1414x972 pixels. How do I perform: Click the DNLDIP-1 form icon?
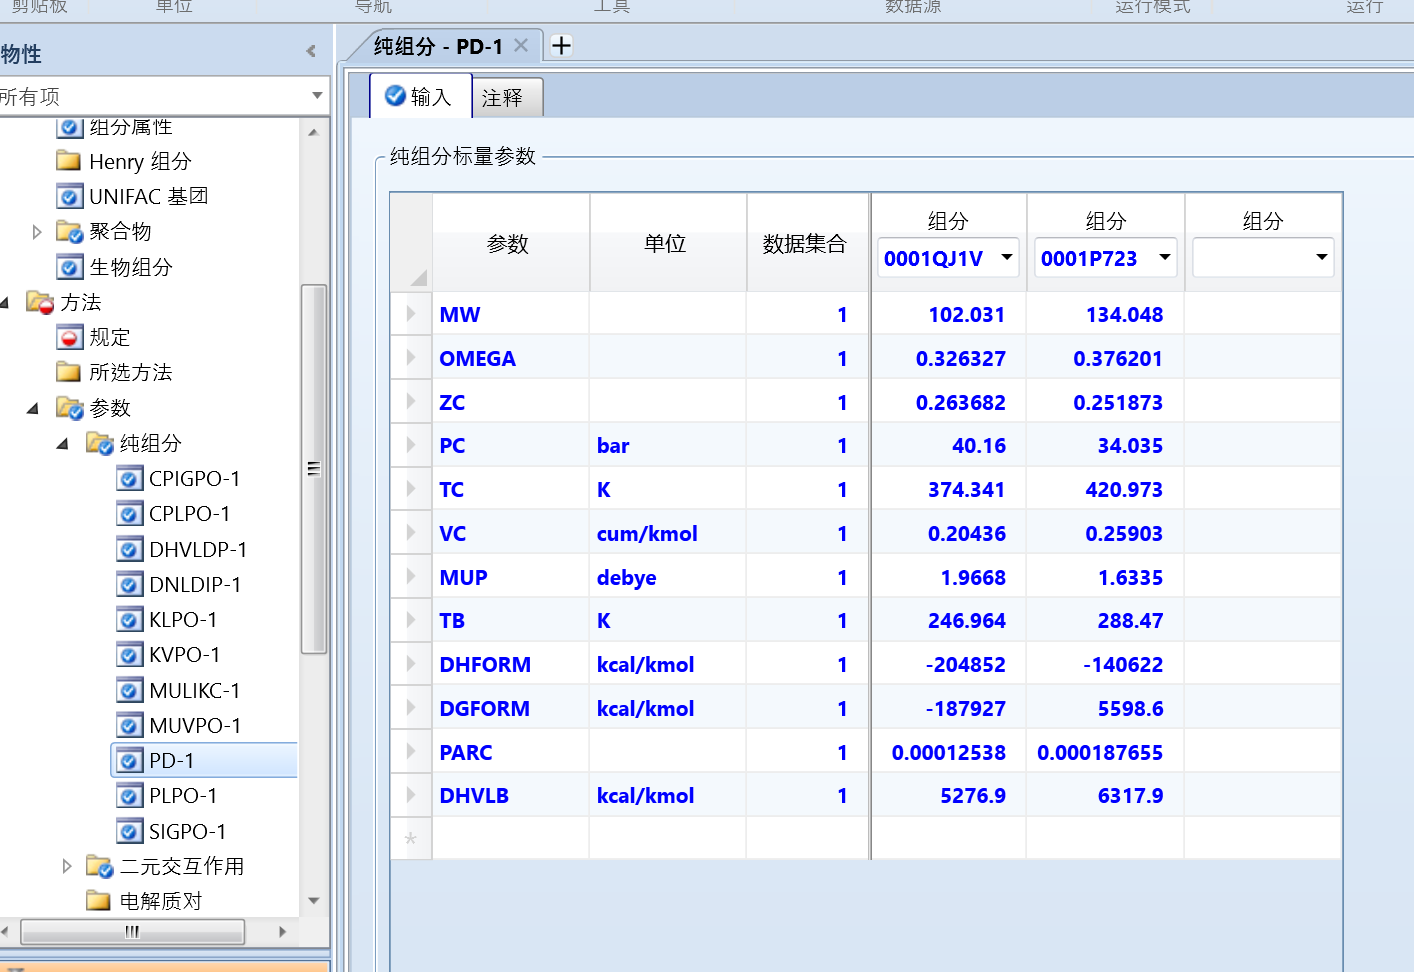pos(129,585)
